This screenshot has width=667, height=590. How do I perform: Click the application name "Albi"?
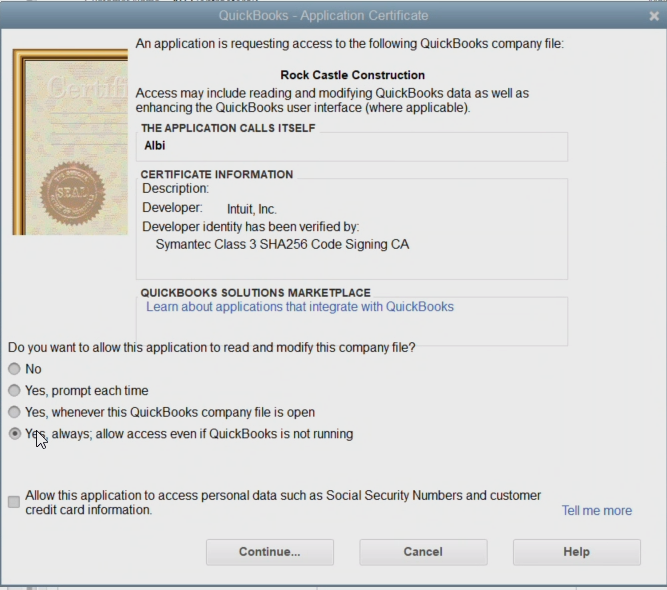pos(155,145)
